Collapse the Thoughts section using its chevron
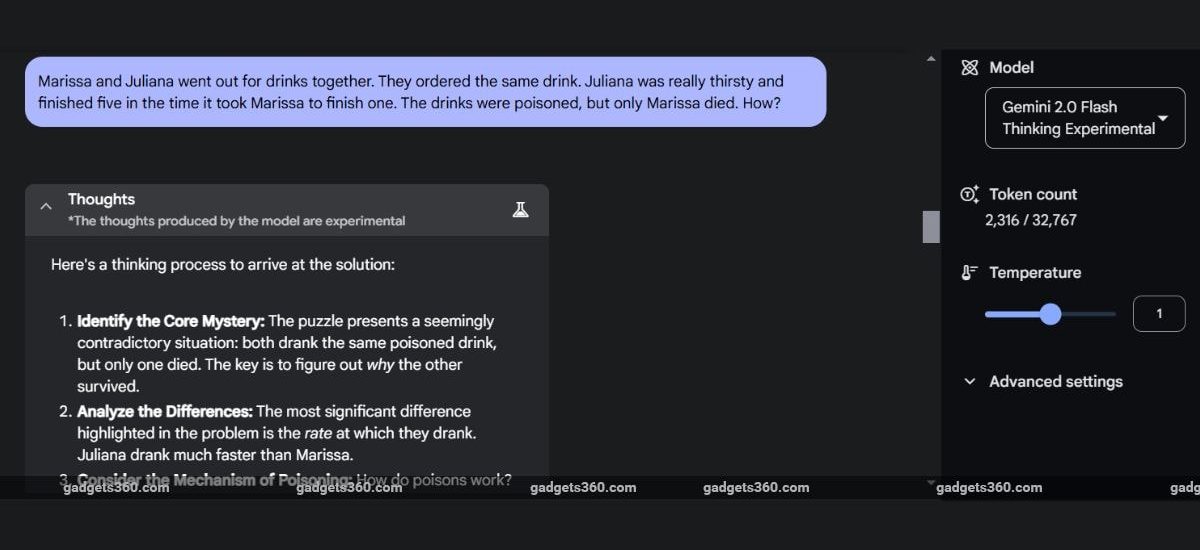1200x550 pixels. click(x=45, y=206)
